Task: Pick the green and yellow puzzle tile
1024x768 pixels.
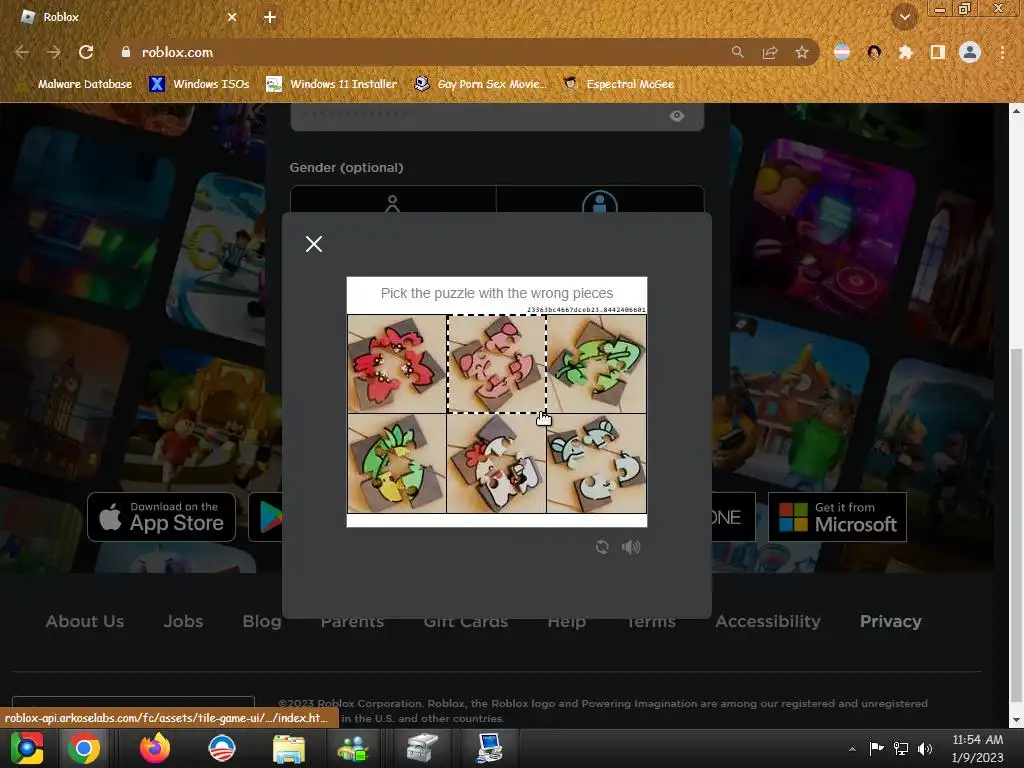Action: click(397, 463)
